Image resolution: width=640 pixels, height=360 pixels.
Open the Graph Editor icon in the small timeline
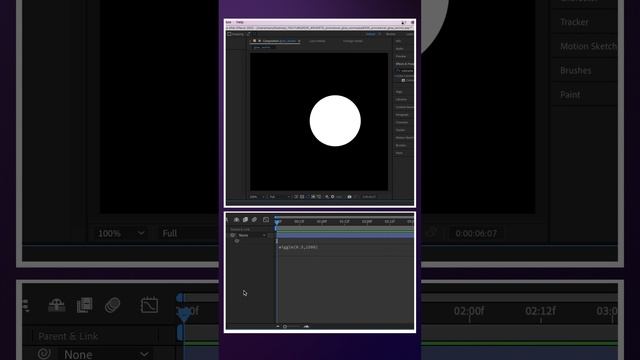(266, 220)
